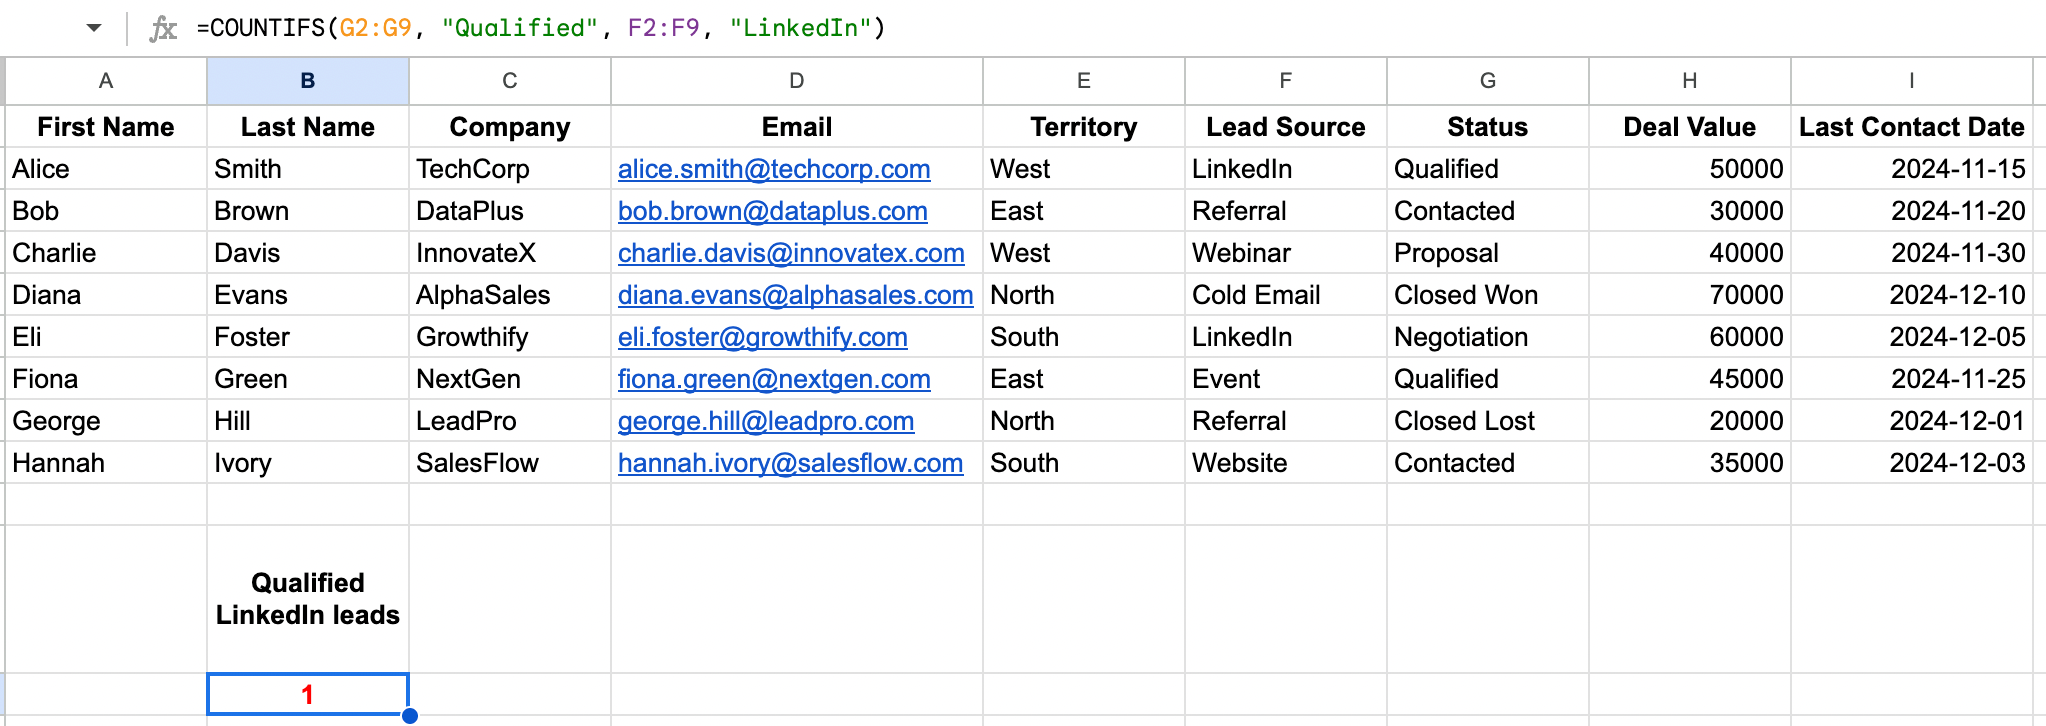Select column B header

[x=307, y=81]
